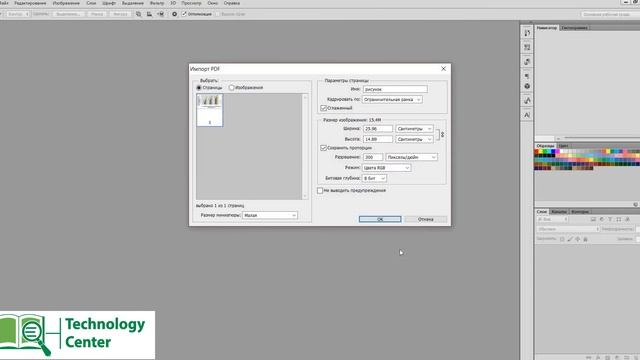Viewport: 640px width, 360px height.
Task: Click pixel layer filter icon in Layers panel
Action: (x=593, y=219)
